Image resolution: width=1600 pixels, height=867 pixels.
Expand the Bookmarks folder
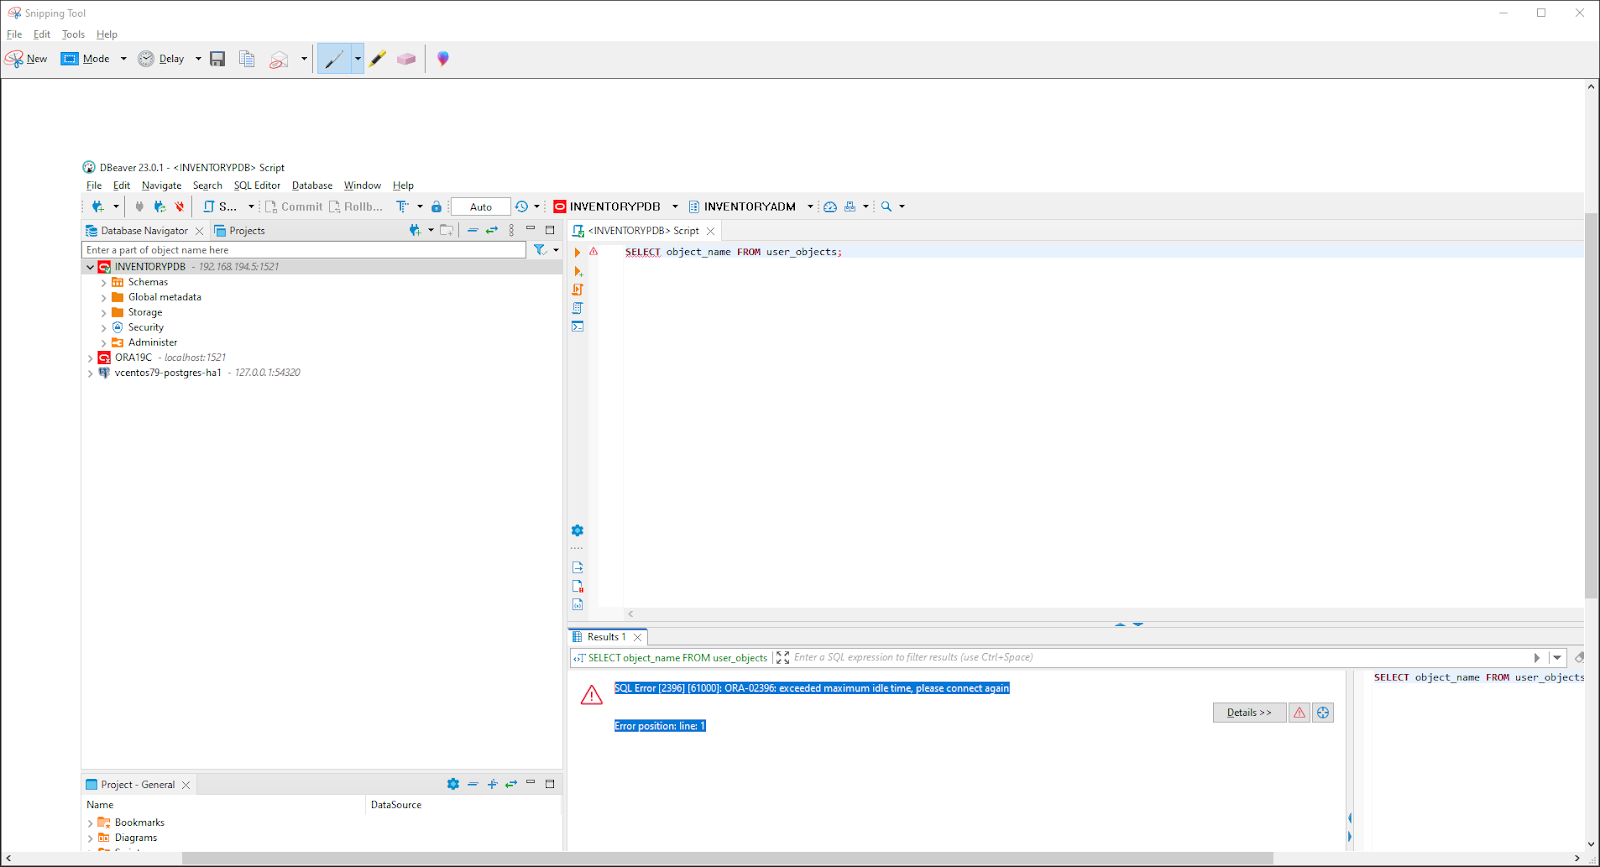click(90, 823)
